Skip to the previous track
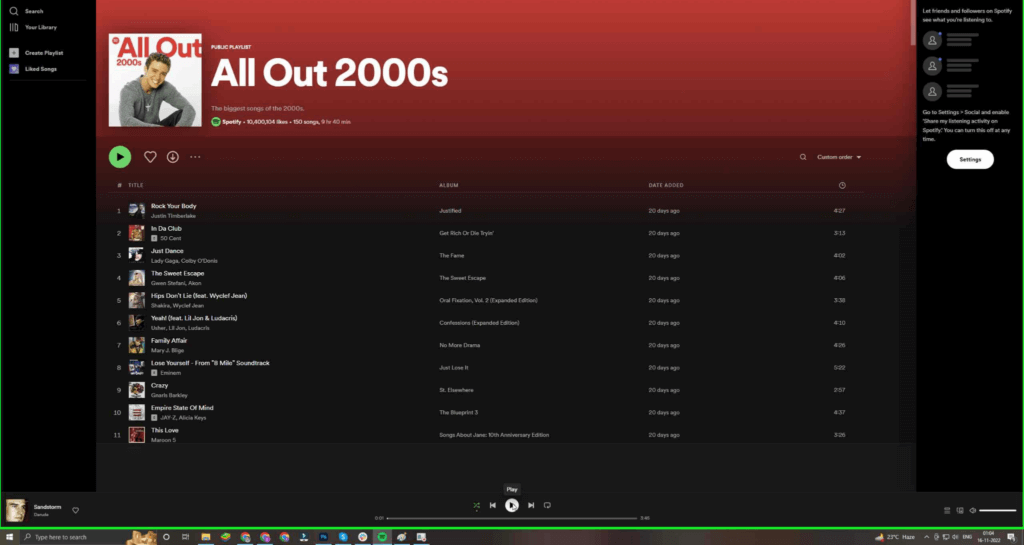1024x545 pixels. [493, 505]
